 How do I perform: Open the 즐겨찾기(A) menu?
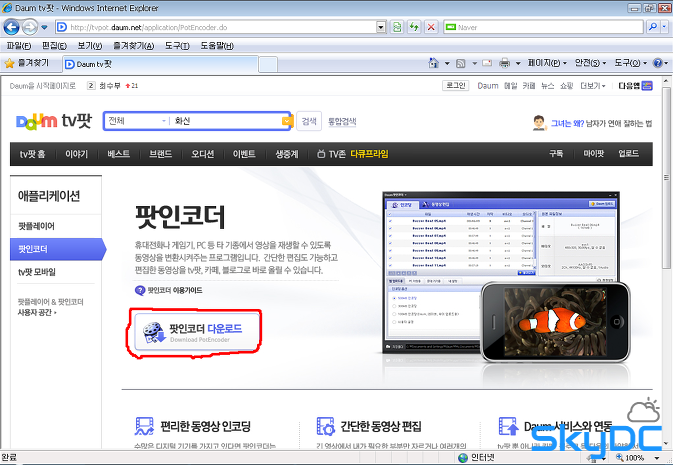[133, 46]
